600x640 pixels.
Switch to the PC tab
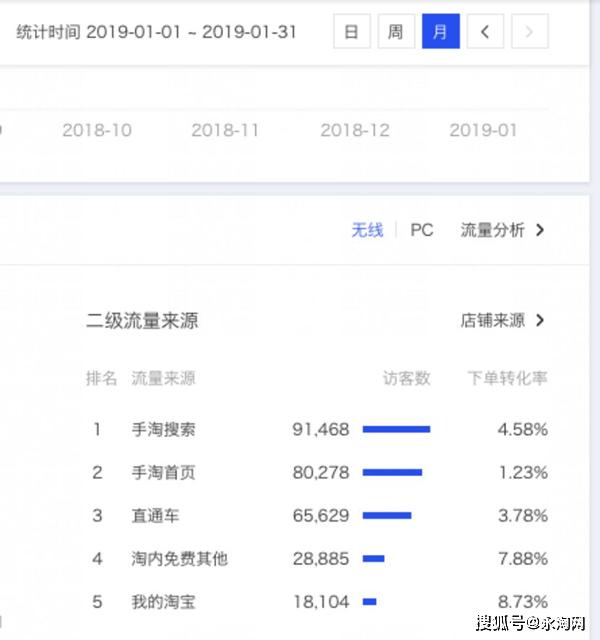[x=422, y=230]
